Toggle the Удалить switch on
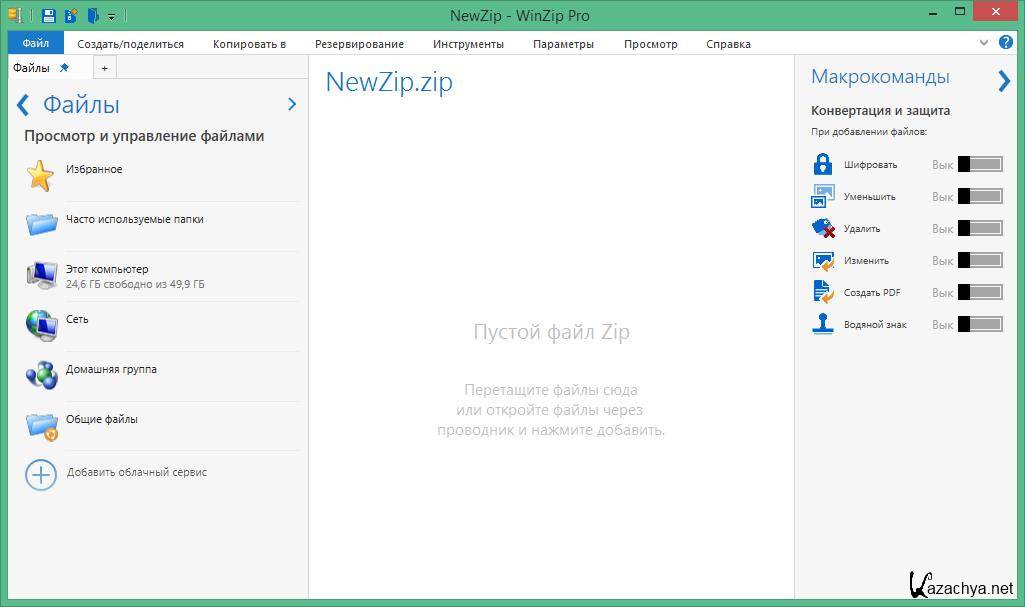Image resolution: width=1025 pixels, height=607 pixels. (x=980, y=228)
